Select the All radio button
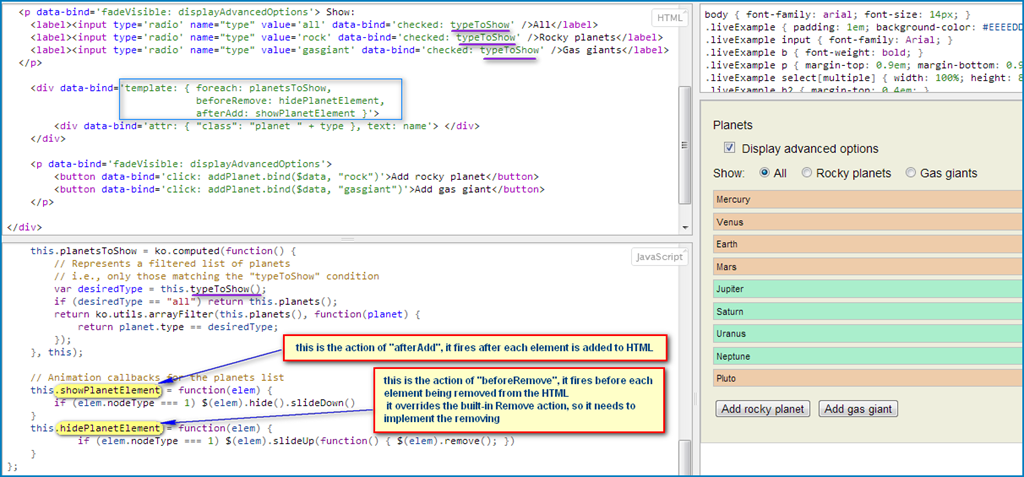The width and height of the screenshot is (1024, 477). [766, 173]
